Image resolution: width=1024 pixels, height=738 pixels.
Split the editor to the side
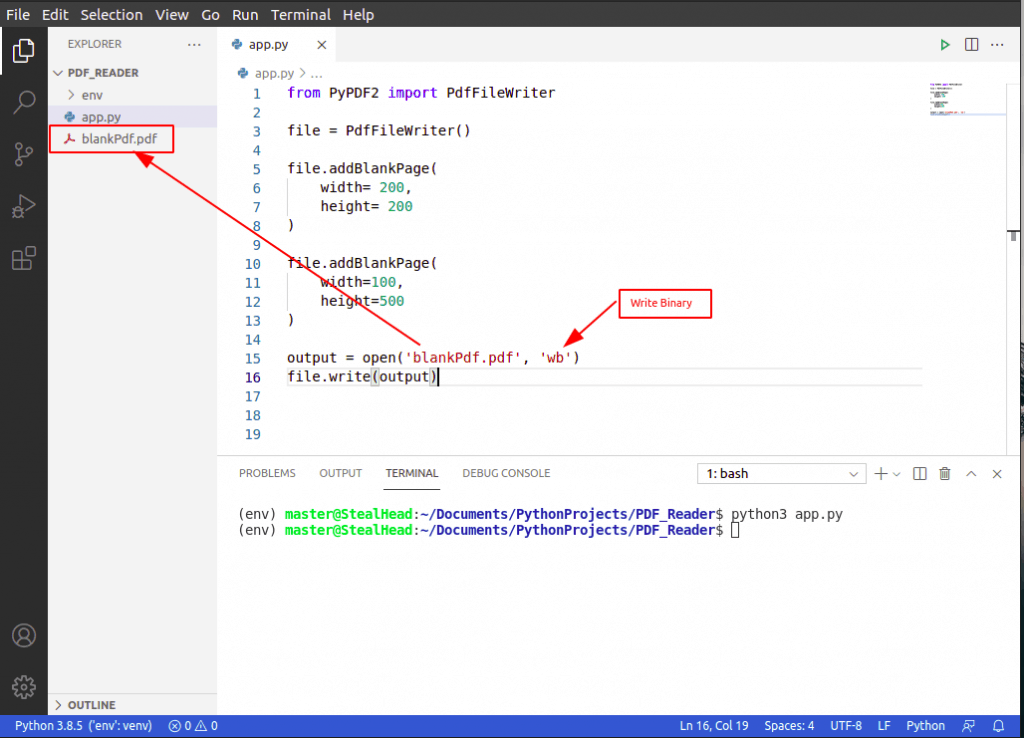point(970,45)
